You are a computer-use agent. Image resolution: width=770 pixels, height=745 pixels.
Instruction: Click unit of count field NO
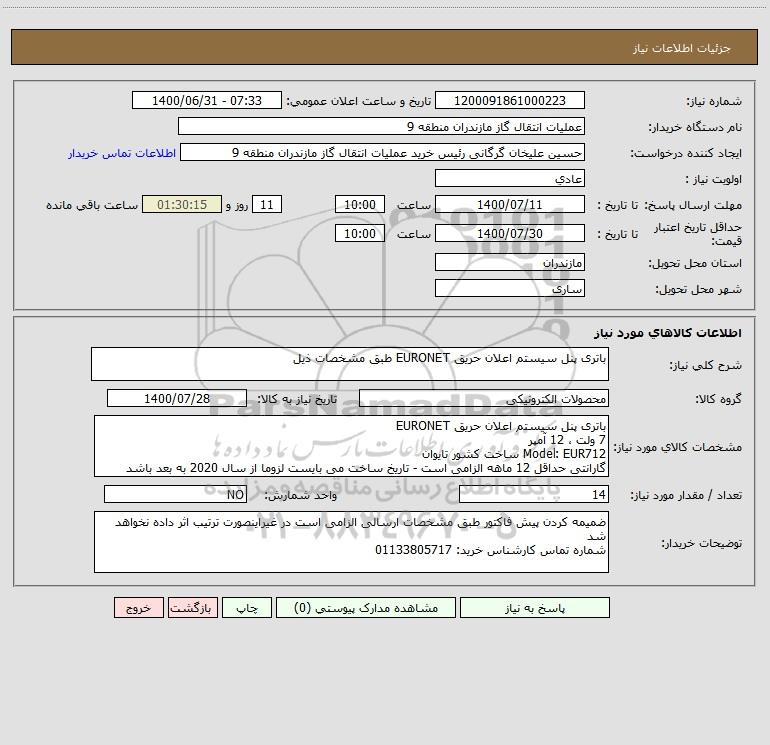[175, 494]
